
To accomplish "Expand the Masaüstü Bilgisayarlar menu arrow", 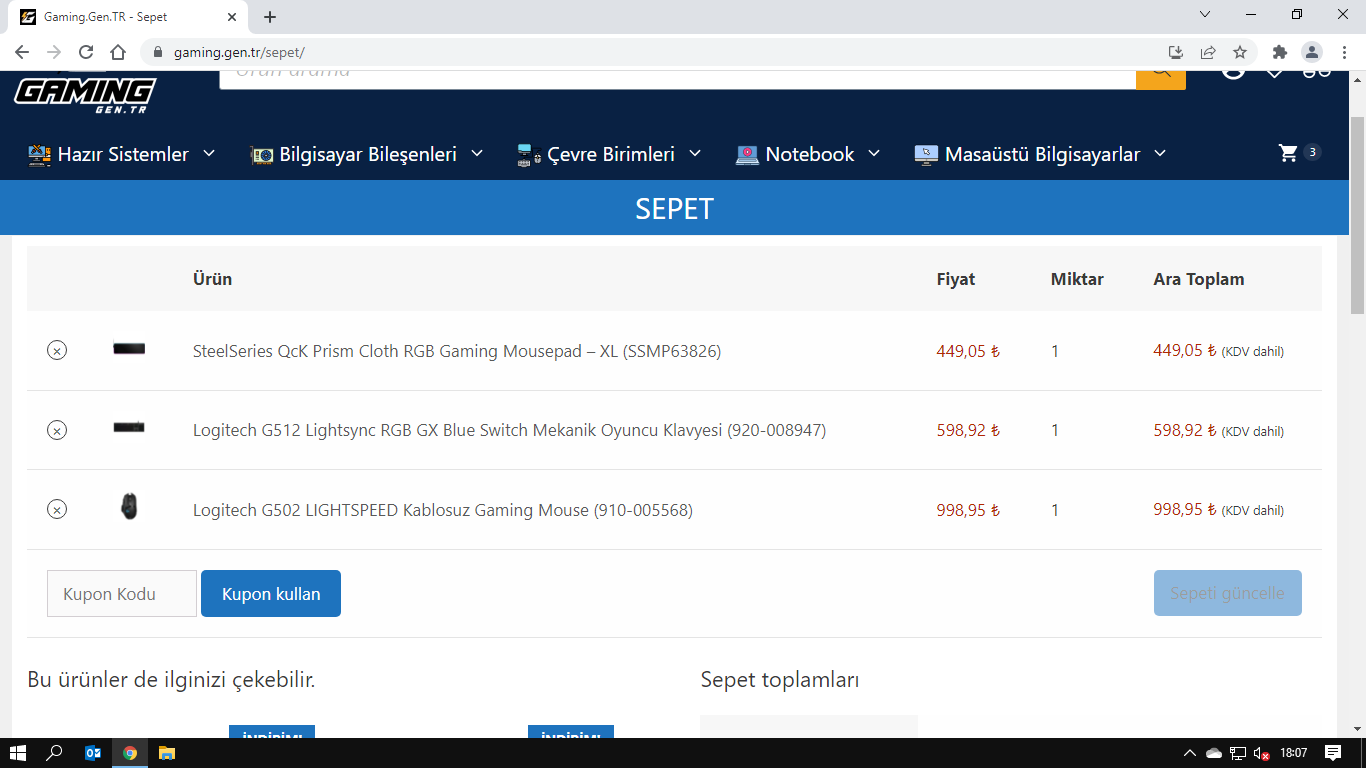I will tap(1160, 153).
